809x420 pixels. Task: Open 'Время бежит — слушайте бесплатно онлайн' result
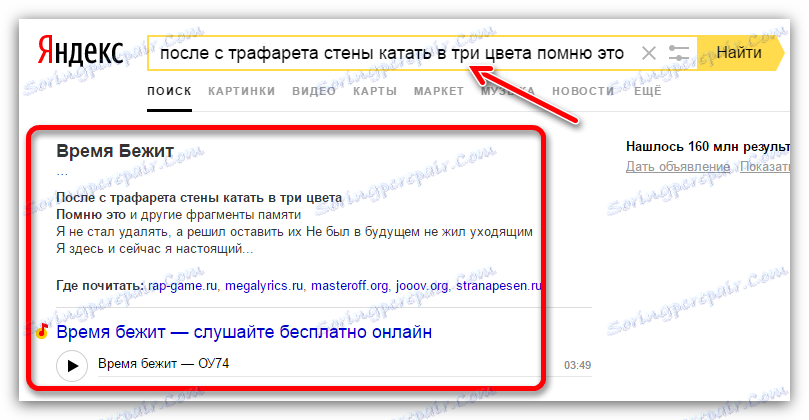[x=244, y=332]
